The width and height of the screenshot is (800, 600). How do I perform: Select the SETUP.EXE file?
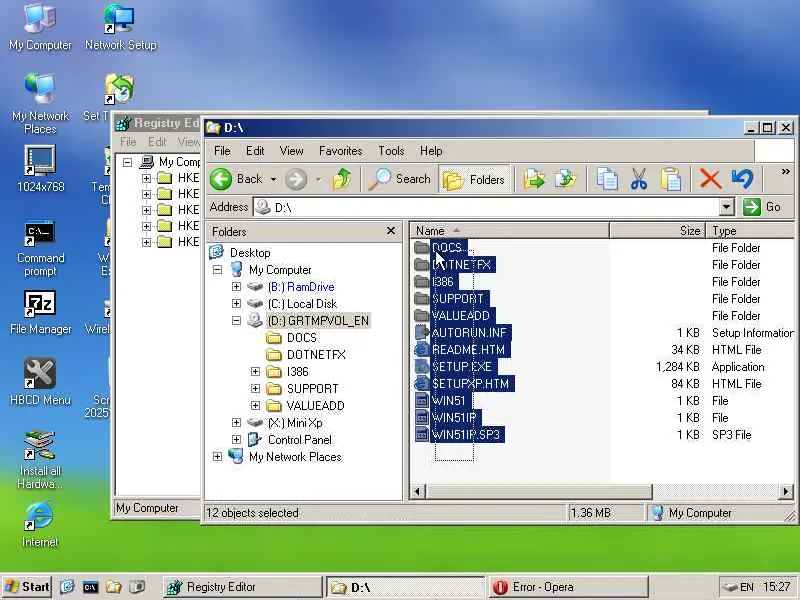pyautogui.click(x=461, y=367)
